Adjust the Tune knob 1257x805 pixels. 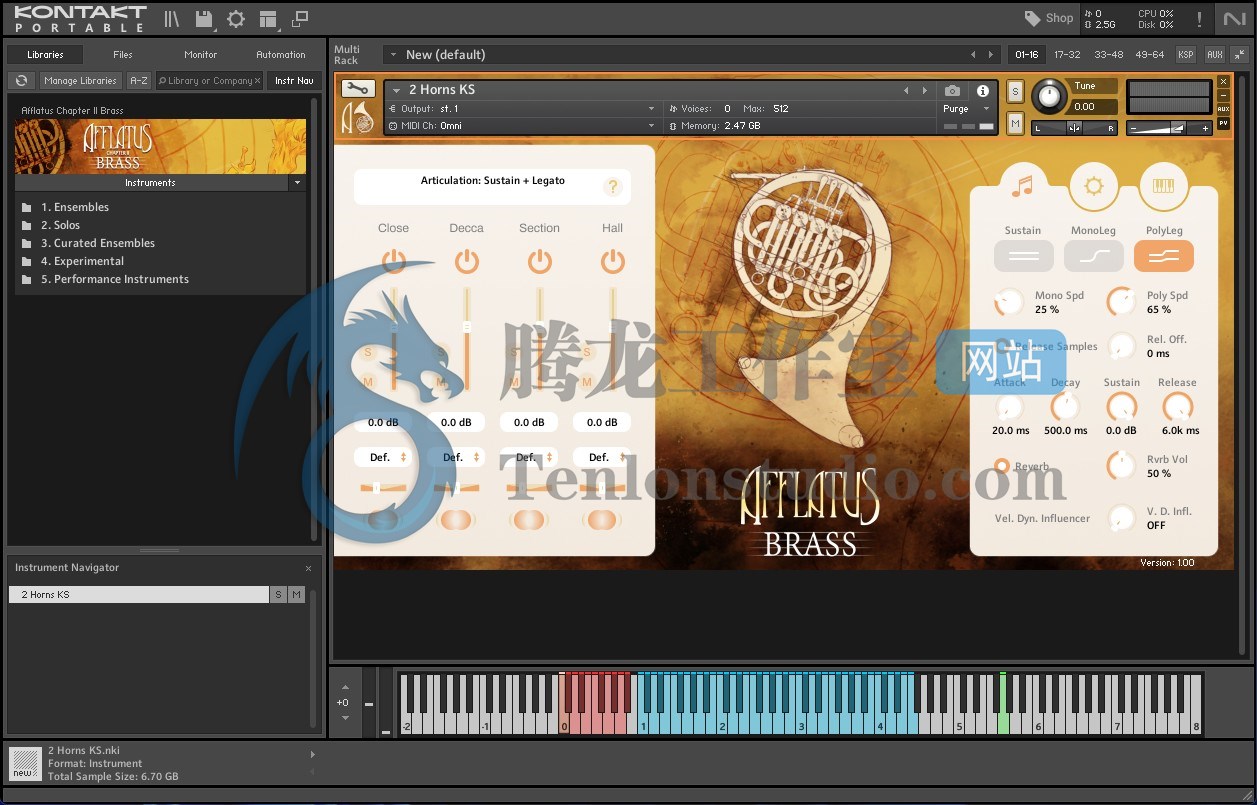[x=1049, y=96]
